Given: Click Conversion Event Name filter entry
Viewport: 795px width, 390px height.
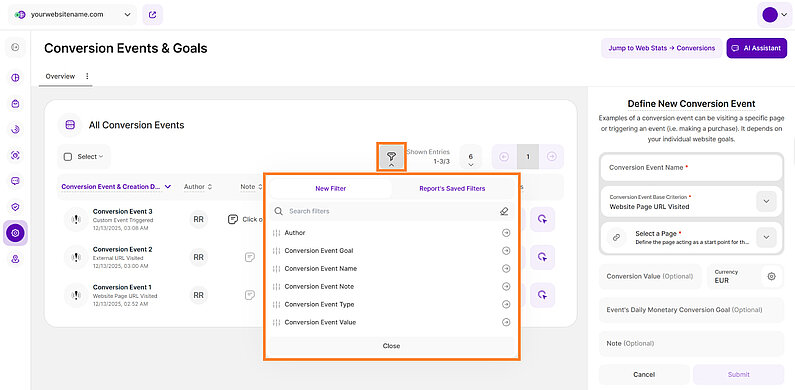Looking at the screenshot, I should [391, 268].
